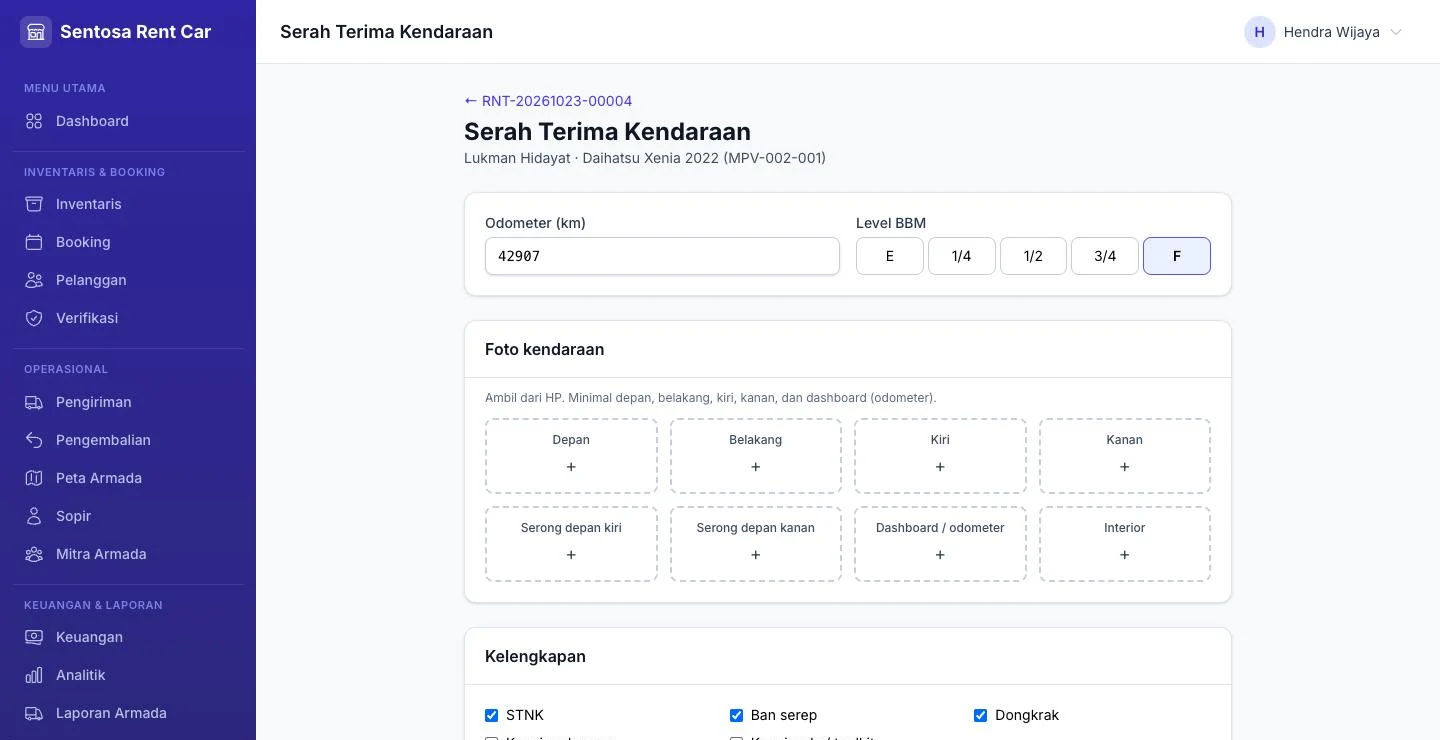Click the Booking calendar icon
Image resolution: width=1440 pixels, height=740 pixels.
[34, 242]
